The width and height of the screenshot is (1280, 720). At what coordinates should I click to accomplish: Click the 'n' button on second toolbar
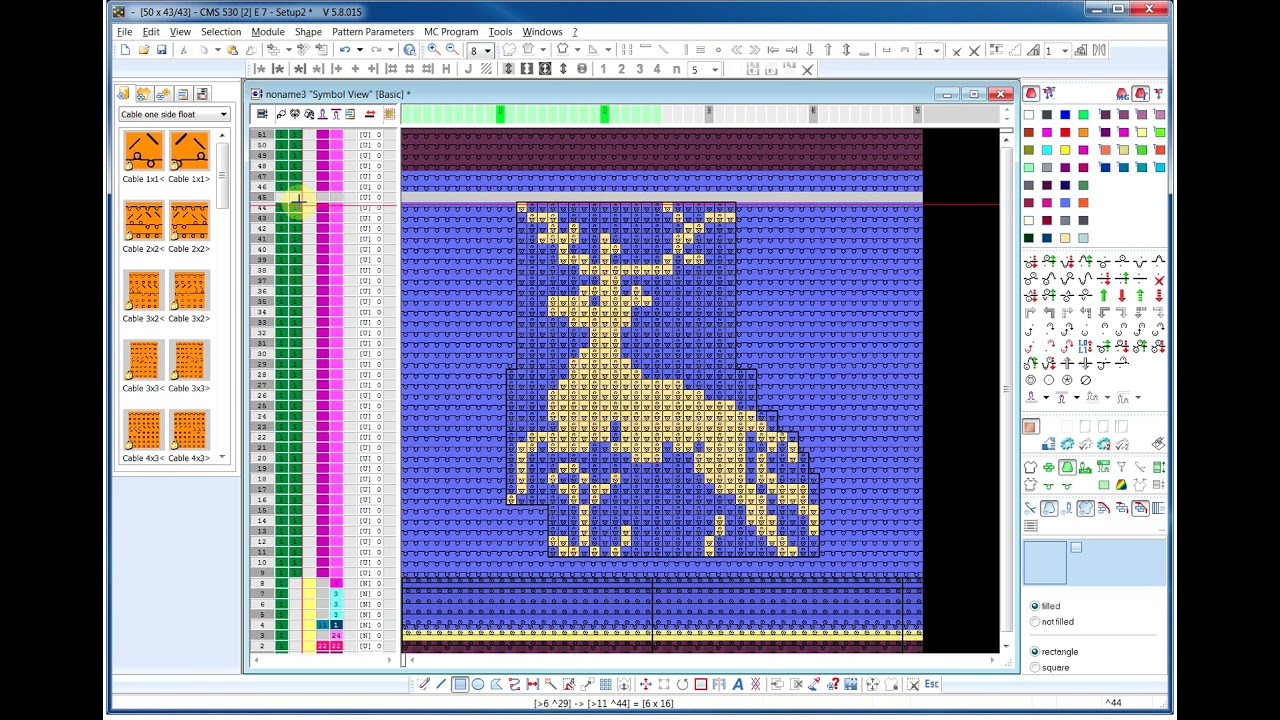(677, 69)
